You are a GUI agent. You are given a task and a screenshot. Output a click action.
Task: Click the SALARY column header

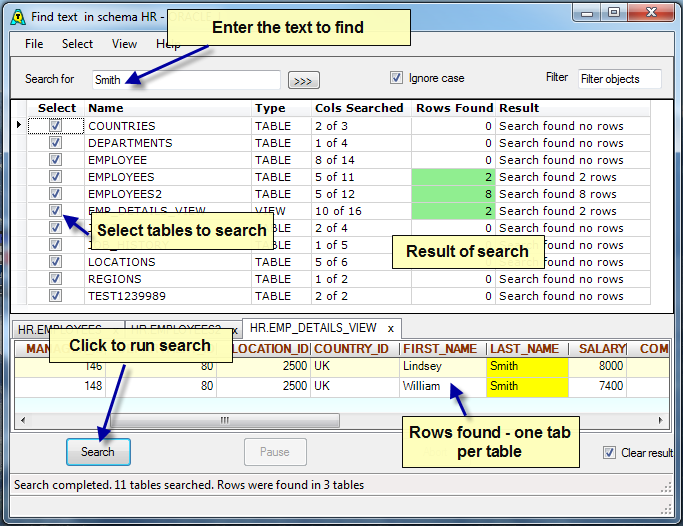[x=598, y=349]
